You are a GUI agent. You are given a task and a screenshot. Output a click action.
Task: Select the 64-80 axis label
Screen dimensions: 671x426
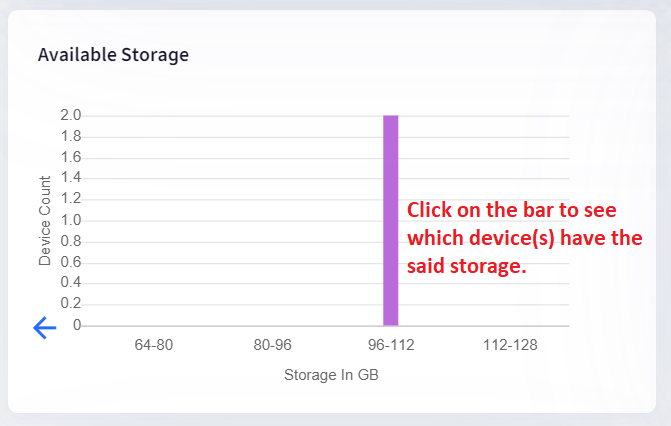154,345
